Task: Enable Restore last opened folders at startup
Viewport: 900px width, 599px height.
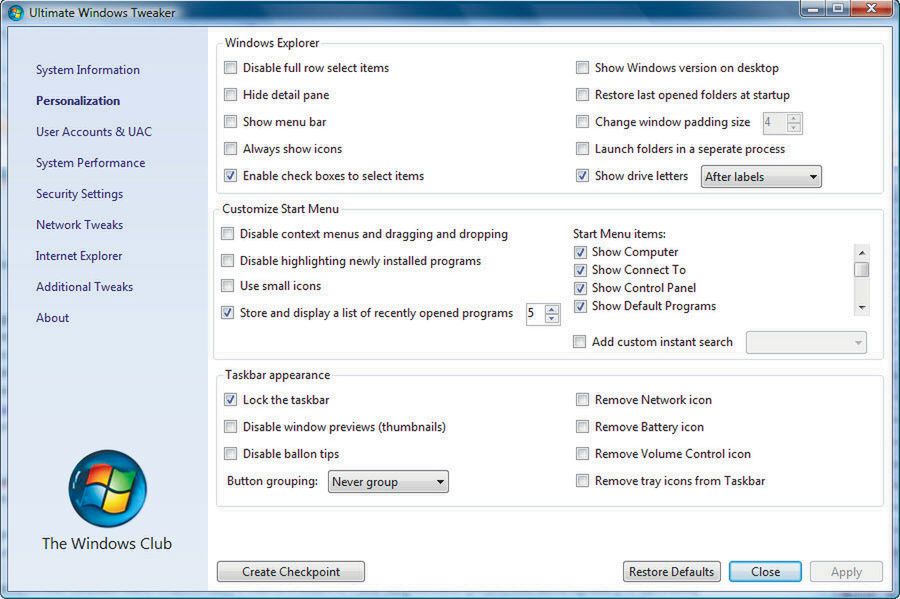Action: tap(582, 95)
